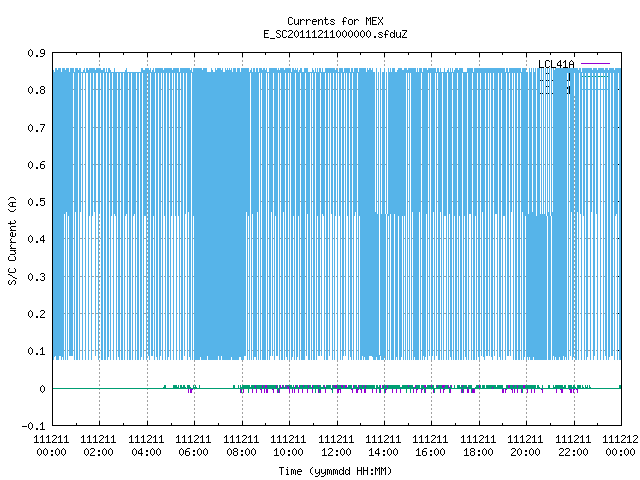Select the y-axis tick value '0.4'
Image resolution: width=640 pixels, height=480 pixels.
(36, 239)
